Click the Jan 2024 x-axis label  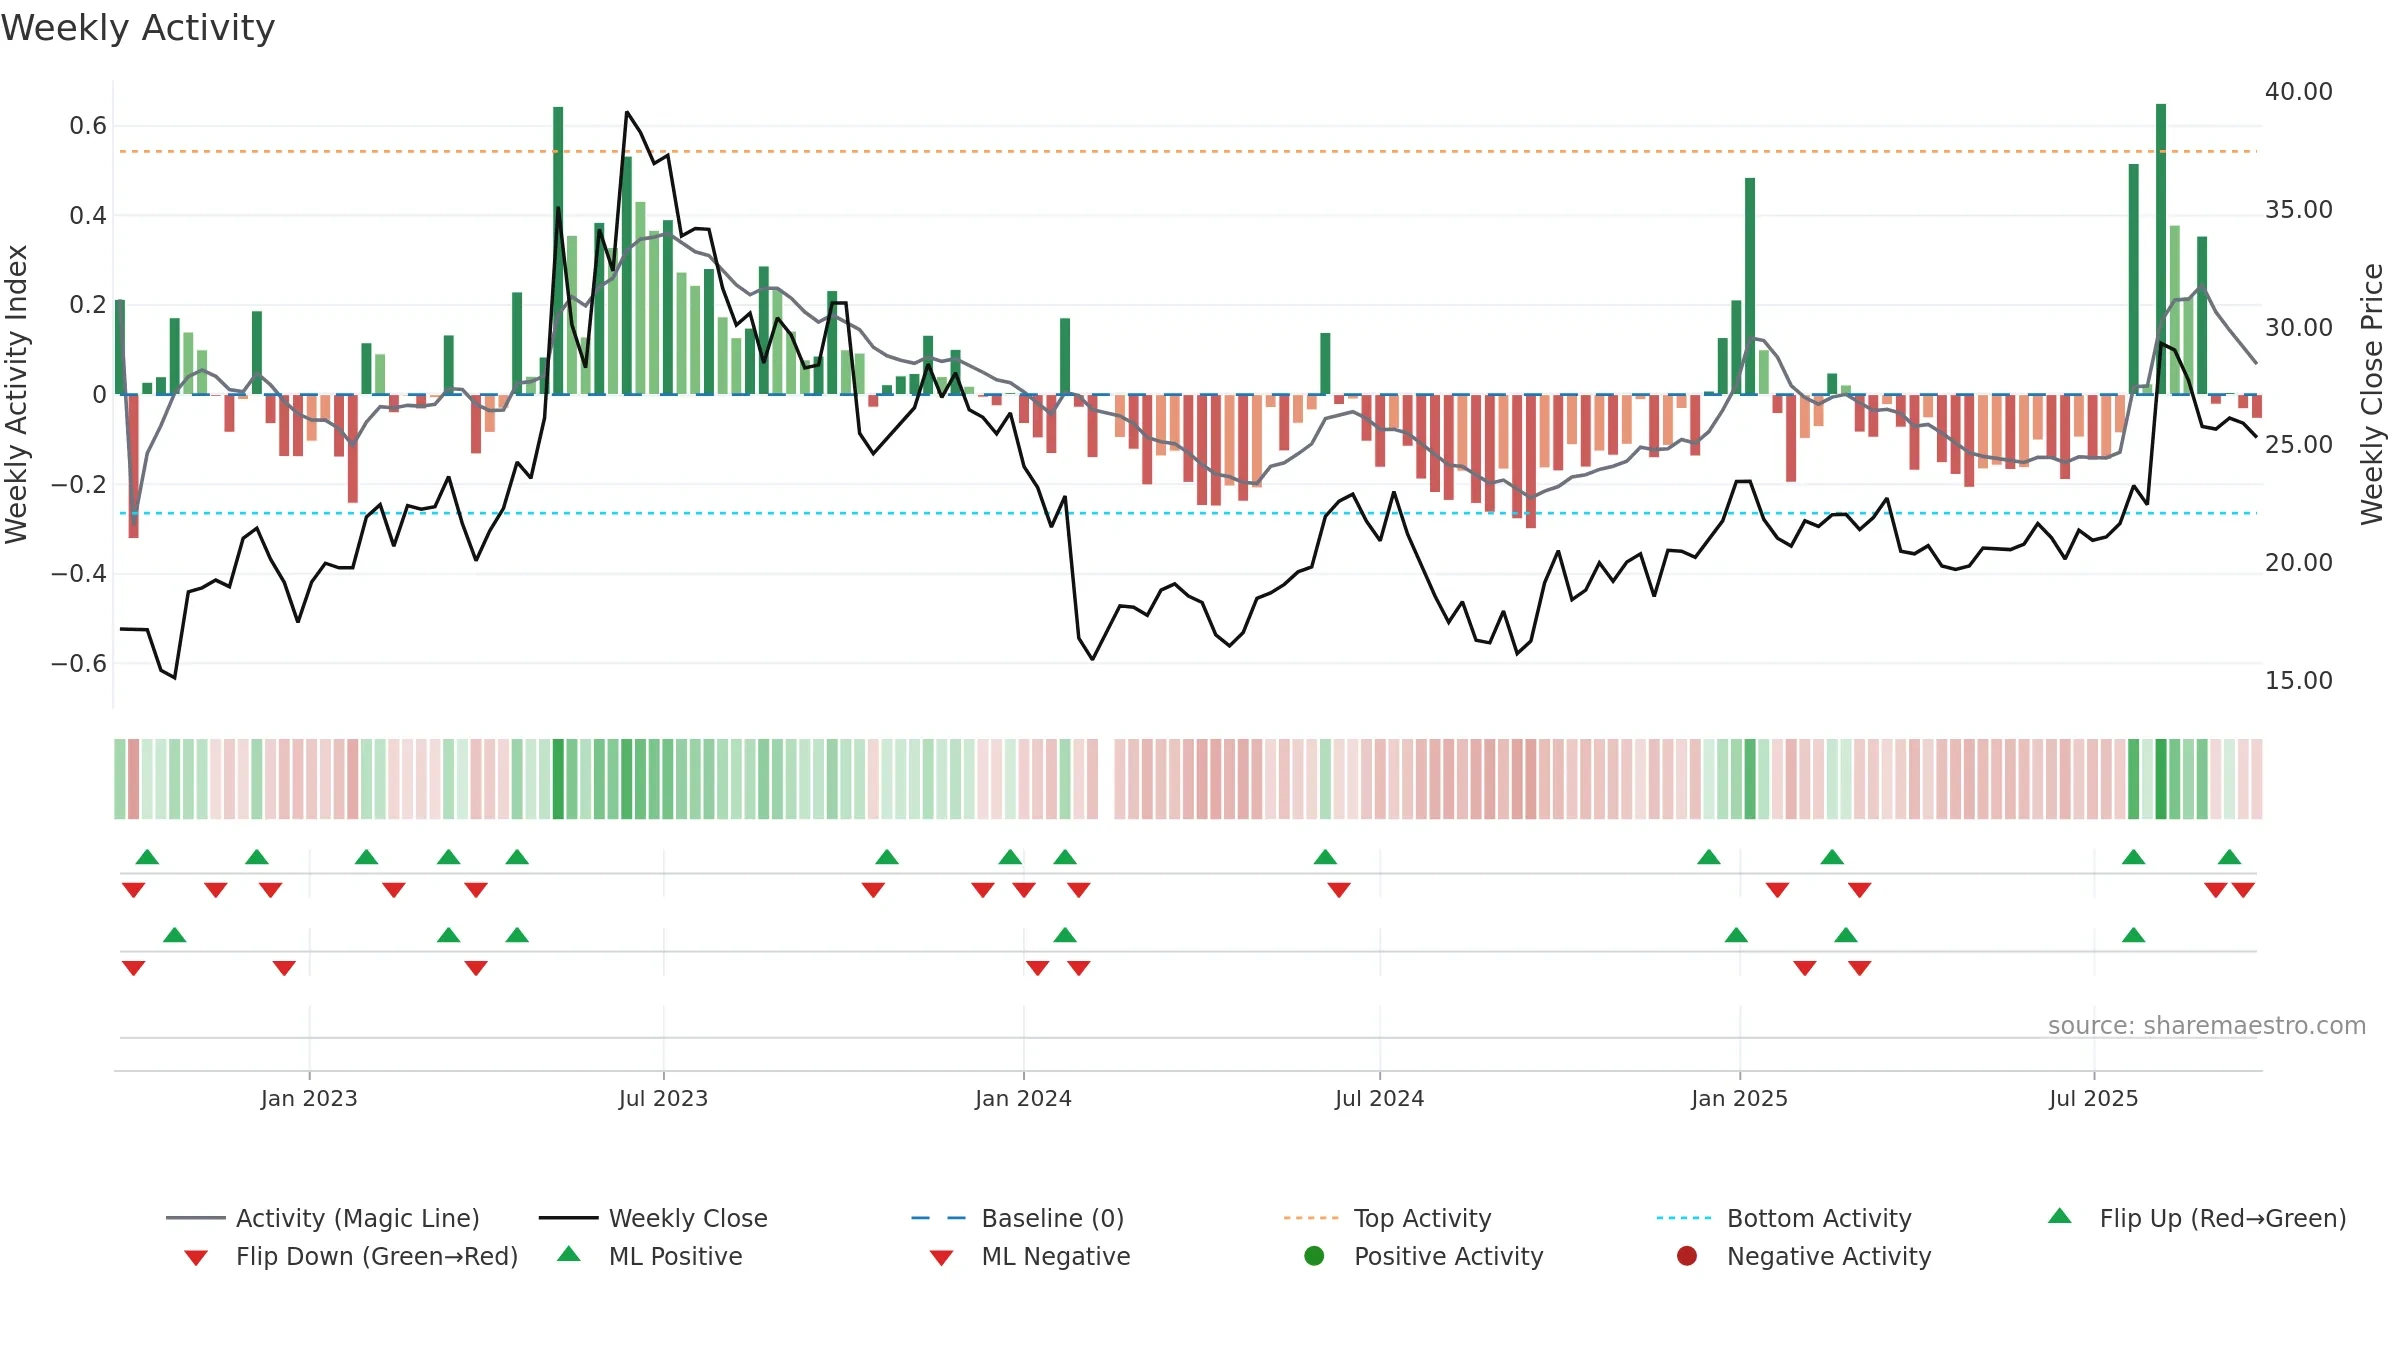(x=1023, y=1098)
